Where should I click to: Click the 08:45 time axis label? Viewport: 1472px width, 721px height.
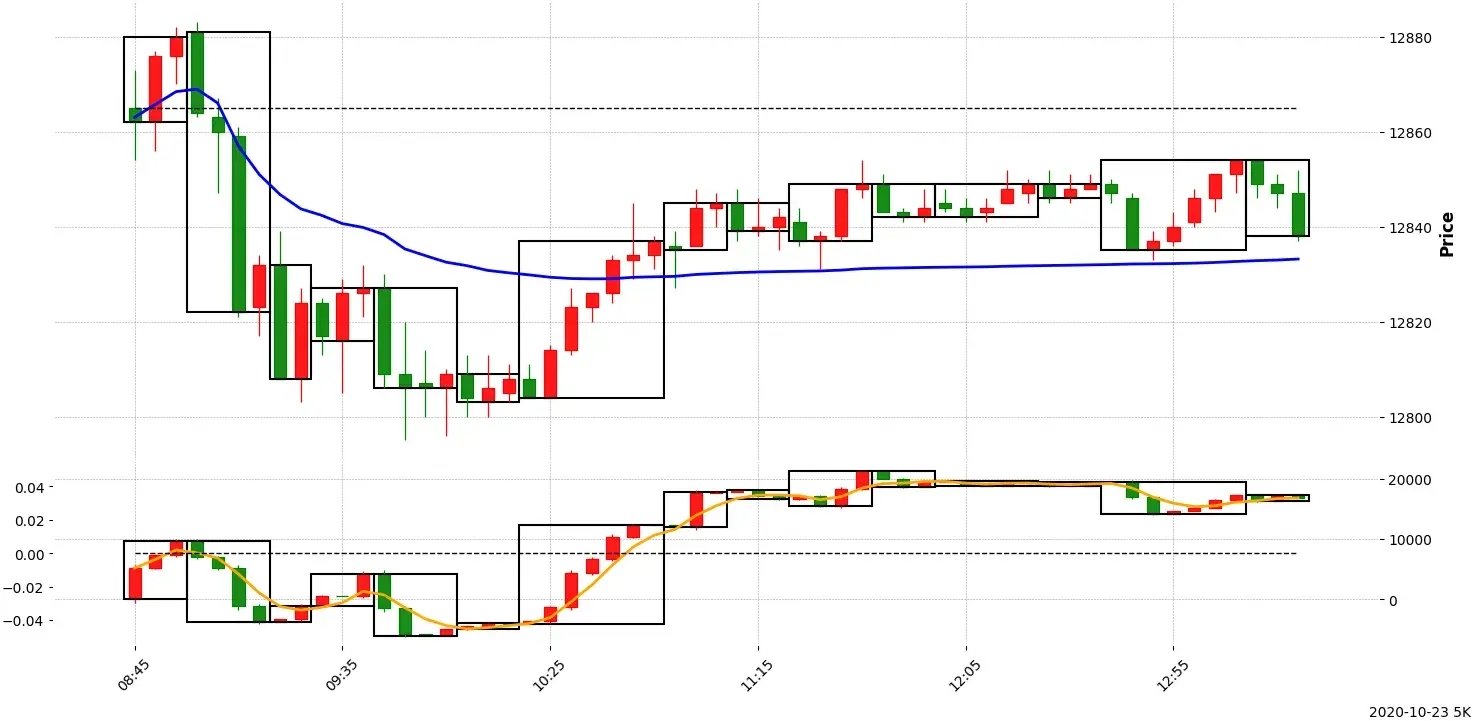(133, 676)
